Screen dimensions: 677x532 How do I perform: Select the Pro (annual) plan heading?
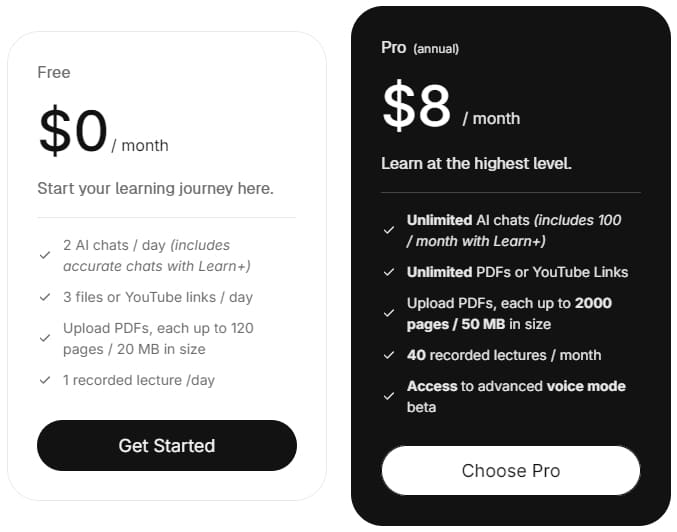[x=394, y=47]
